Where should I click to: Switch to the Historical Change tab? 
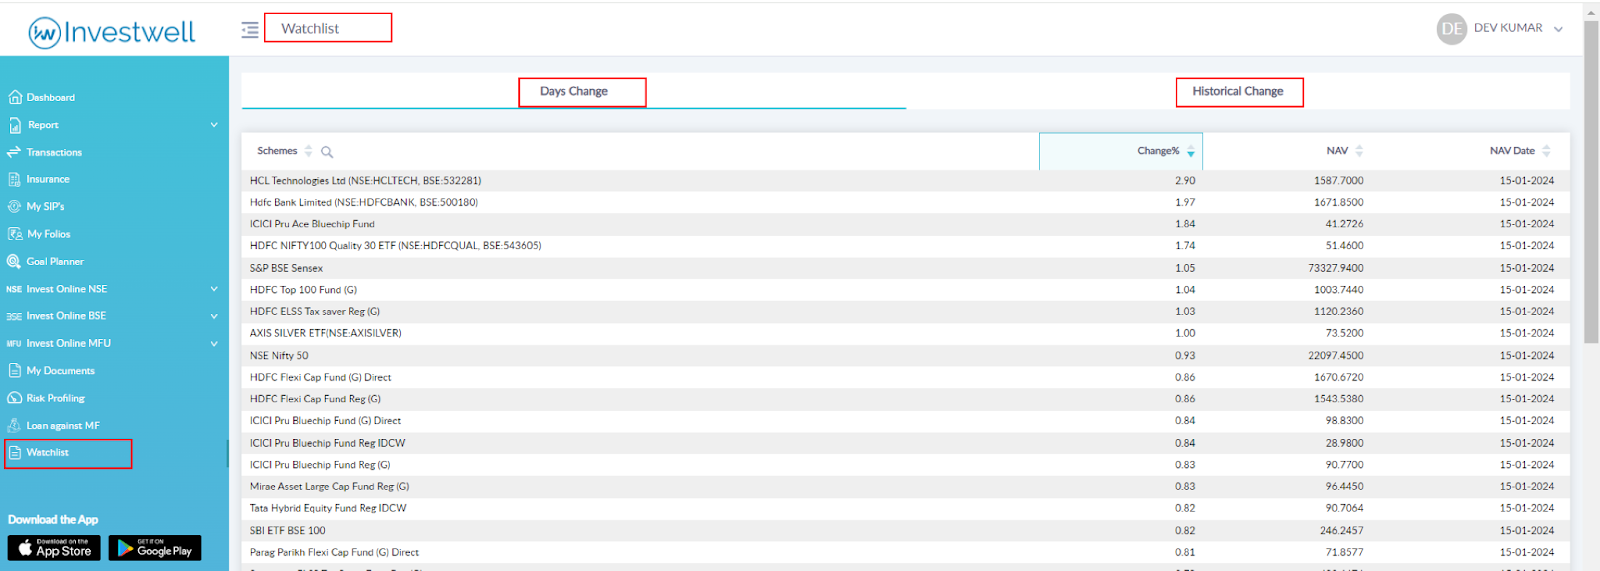pos(1238,91)
